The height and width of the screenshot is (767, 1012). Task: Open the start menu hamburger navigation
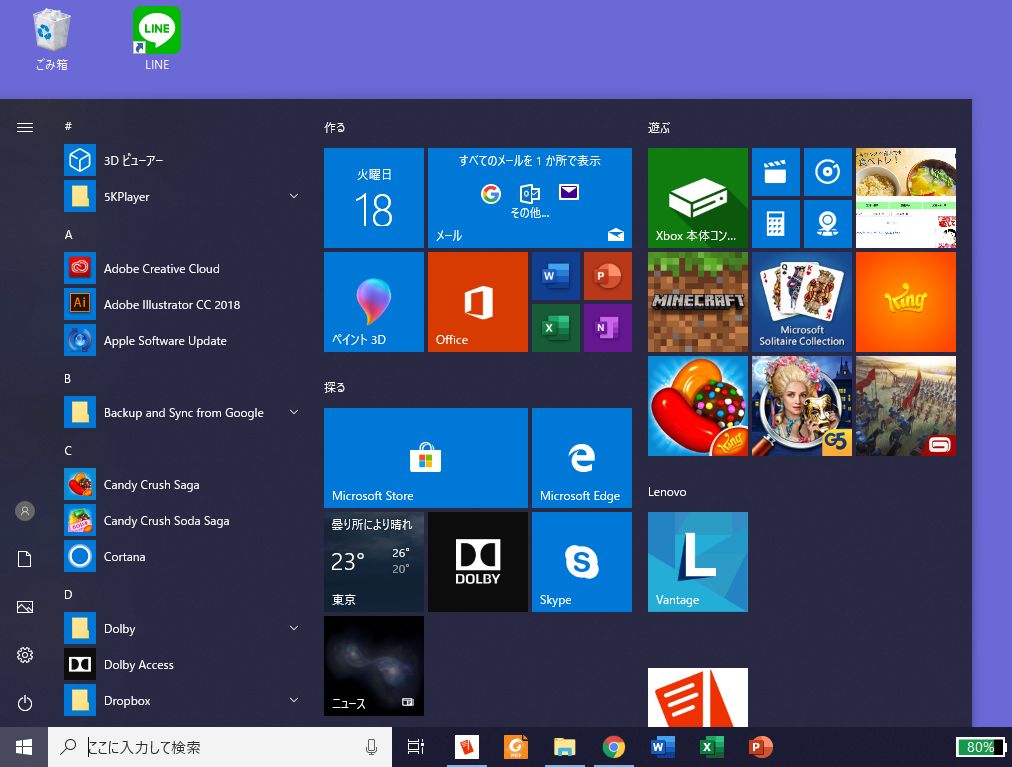point(25,127)
